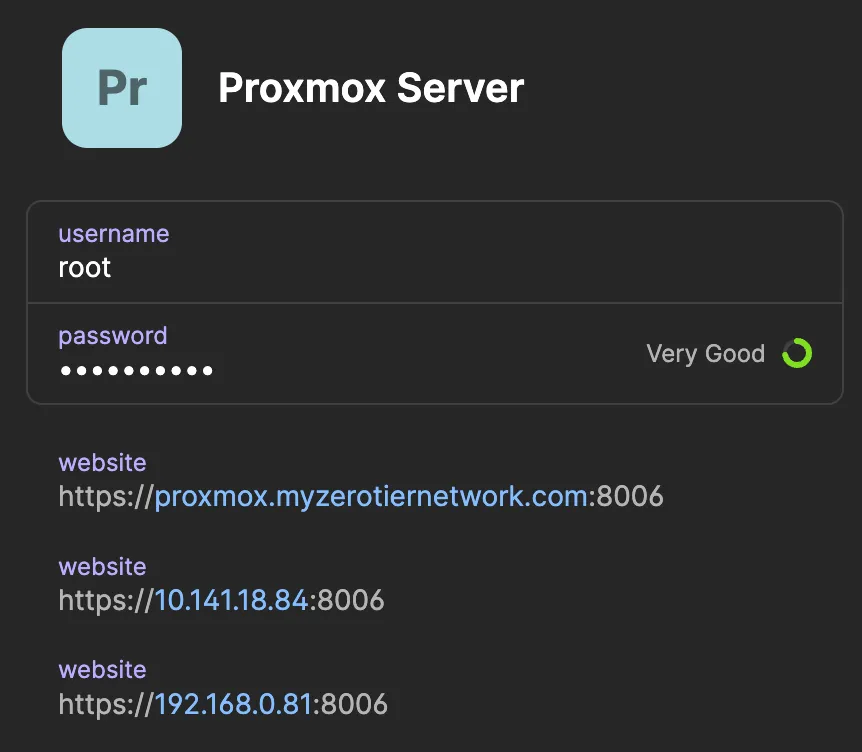
Task: Click the root username value
Action: (x=83, y=267)
